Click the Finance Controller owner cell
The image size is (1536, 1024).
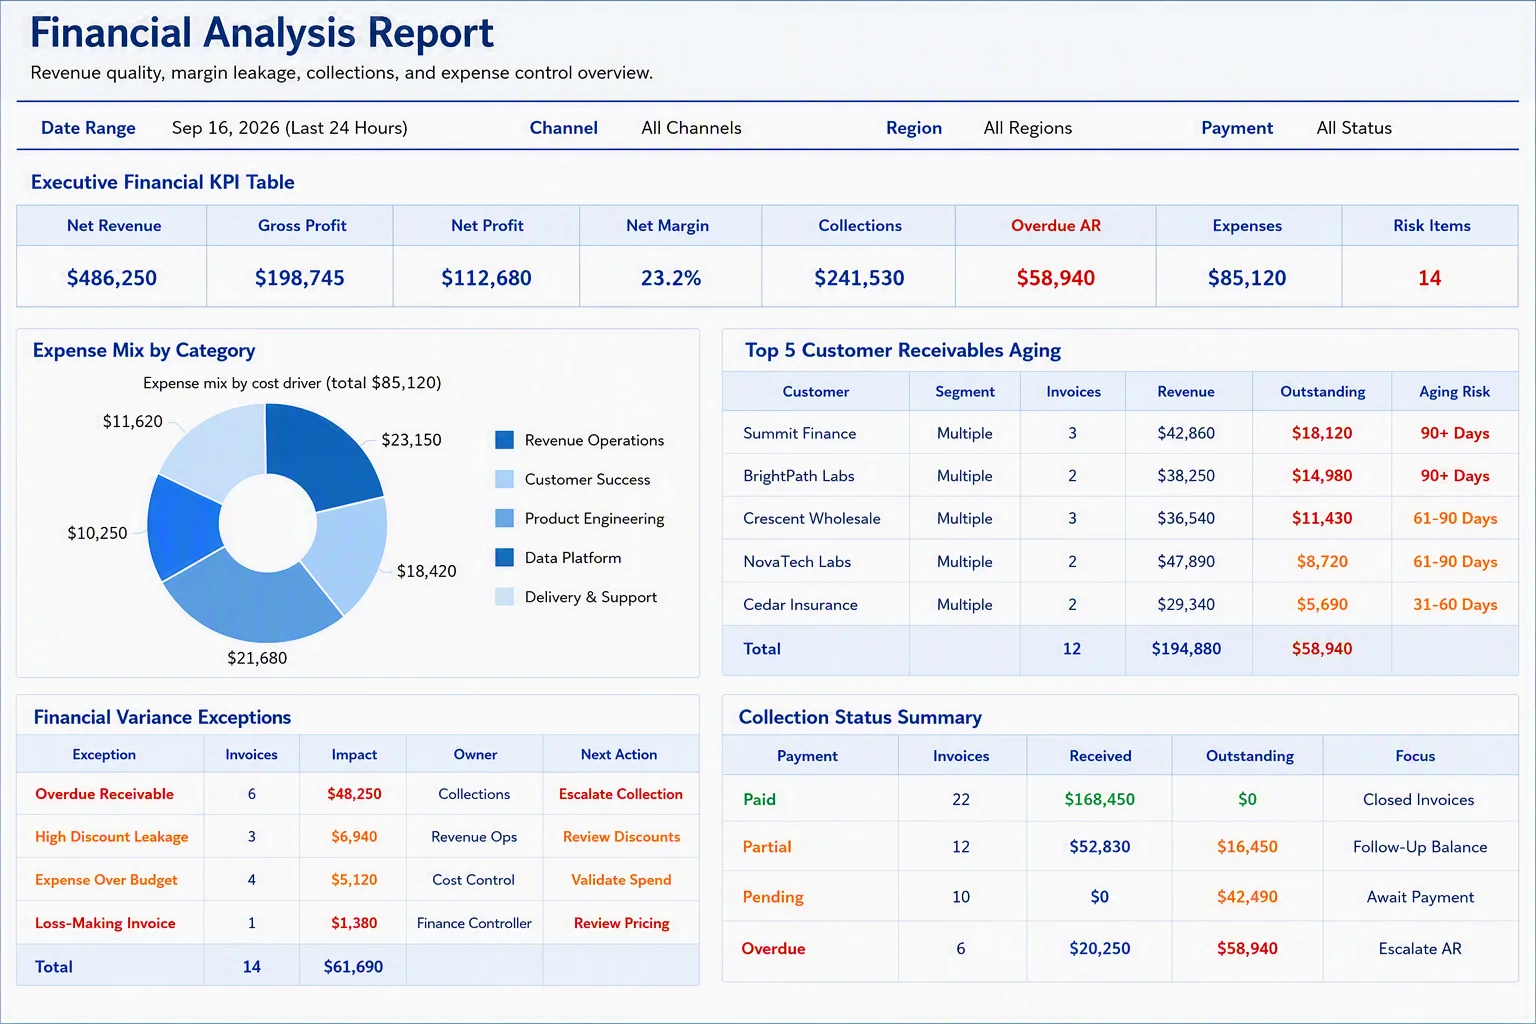[474, 923]
